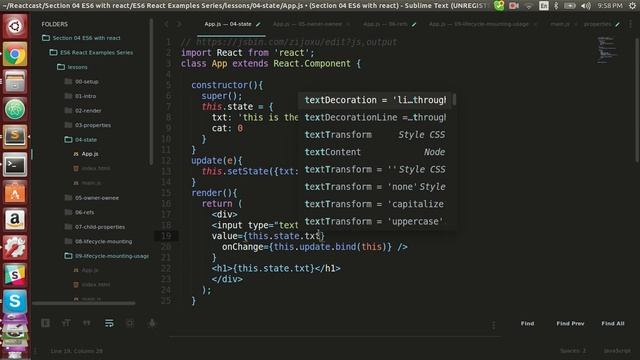Select textTransform = 'uppercase' suggestion
Viewport: 640px width, 360px height.
[376, 222]
